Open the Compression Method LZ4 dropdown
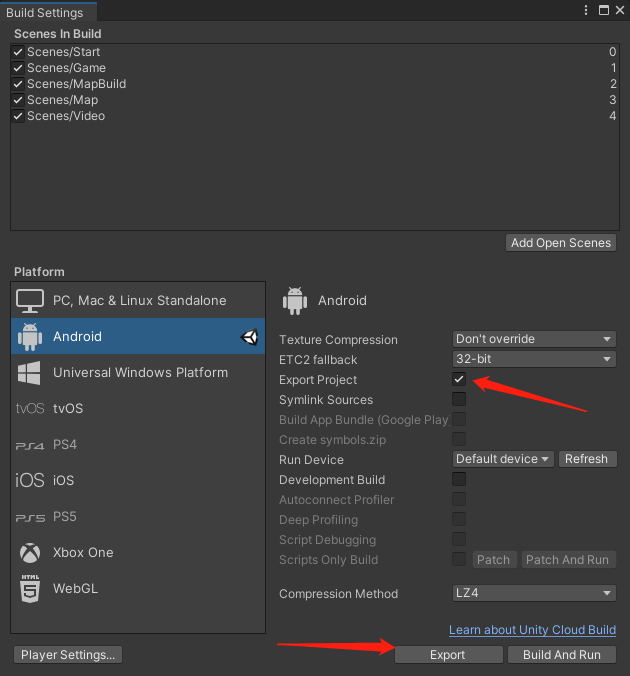Image resolution: width=630 pixels, height=676 pixels. tap(534, 593)
